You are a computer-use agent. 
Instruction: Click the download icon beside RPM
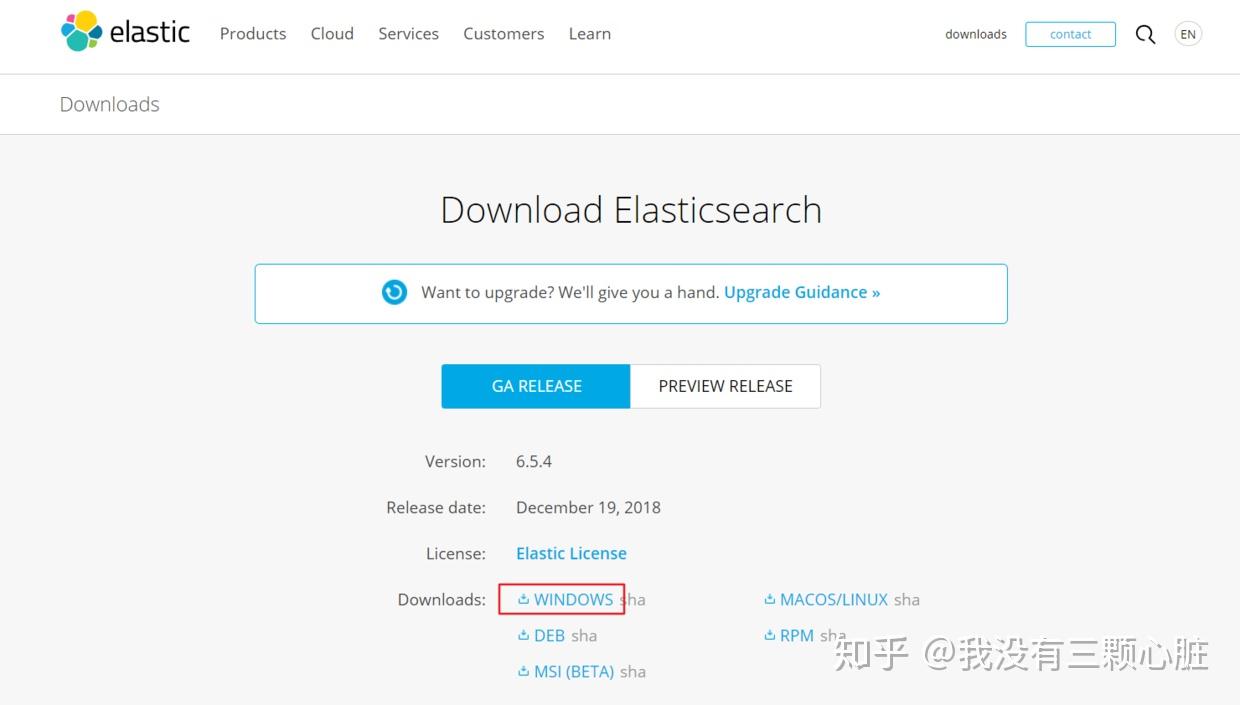tap(768, 635)
